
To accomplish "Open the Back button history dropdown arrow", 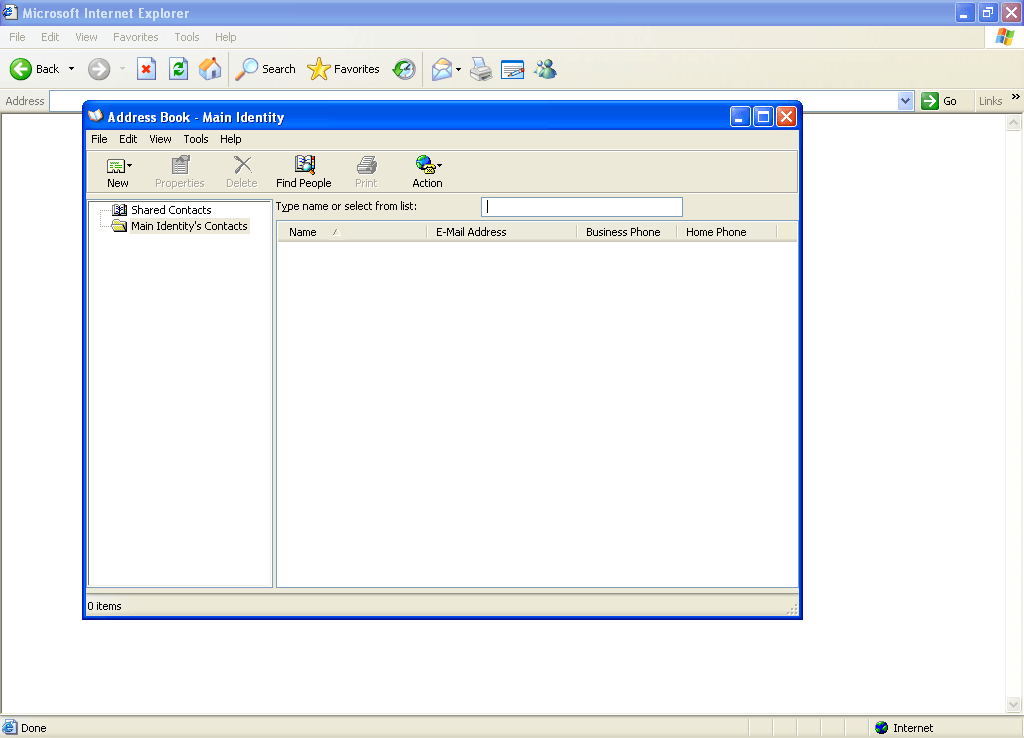I will (71, 69).
